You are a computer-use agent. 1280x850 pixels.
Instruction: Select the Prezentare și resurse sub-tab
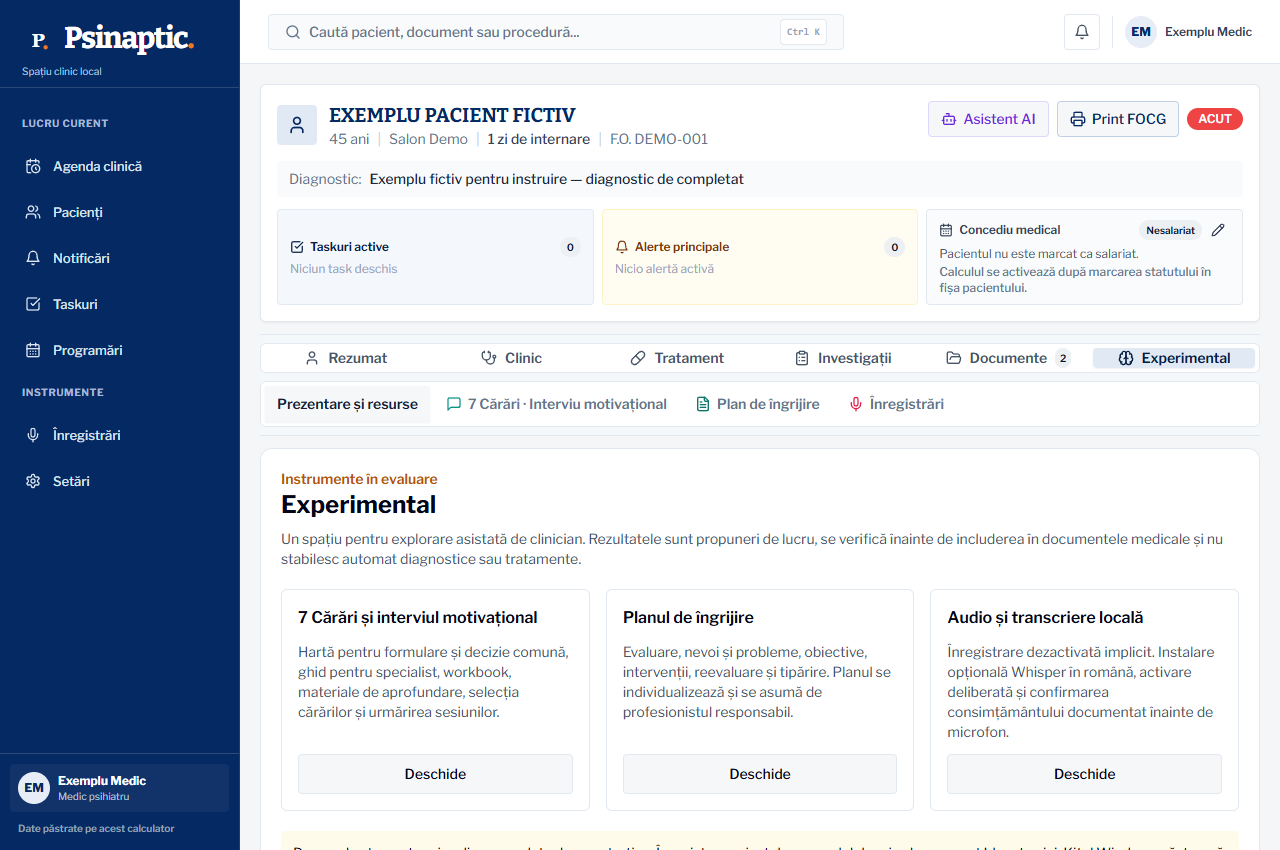pos(348,404)
